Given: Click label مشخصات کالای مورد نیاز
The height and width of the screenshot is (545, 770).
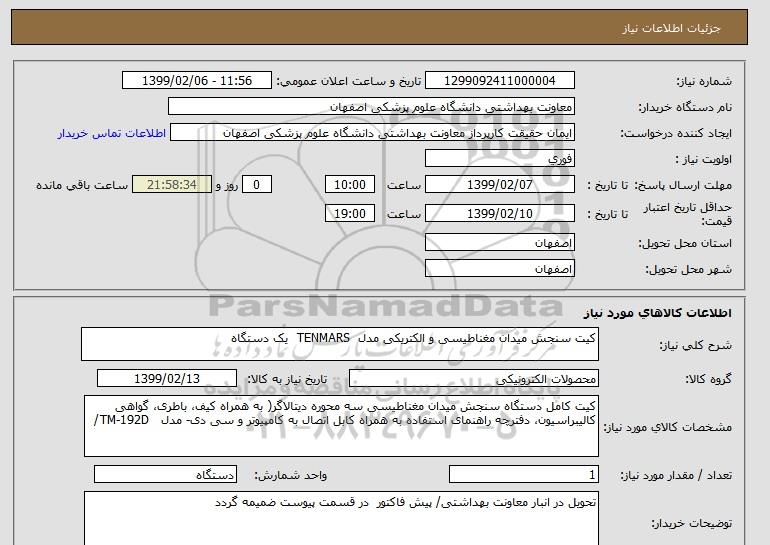Looking at the screenshot, I should click(x=668, y=427).
